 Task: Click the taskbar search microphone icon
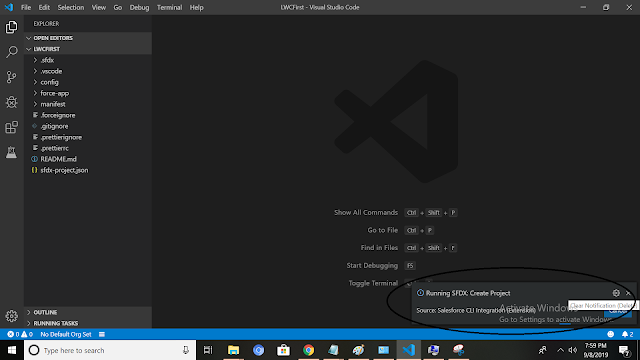(186, 350)
